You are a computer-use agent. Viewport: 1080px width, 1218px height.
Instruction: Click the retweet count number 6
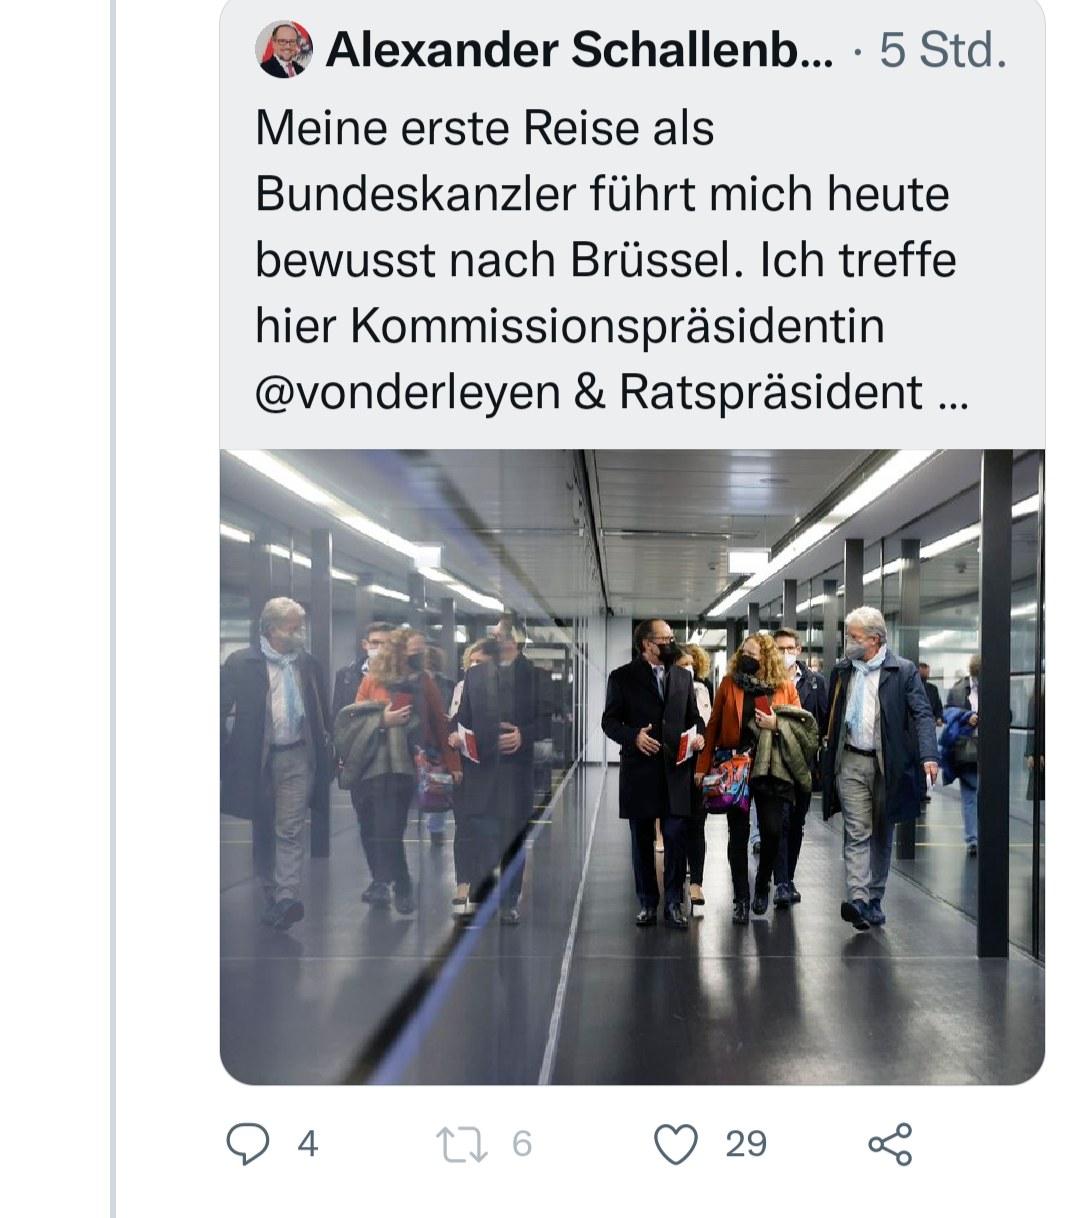522,1144
